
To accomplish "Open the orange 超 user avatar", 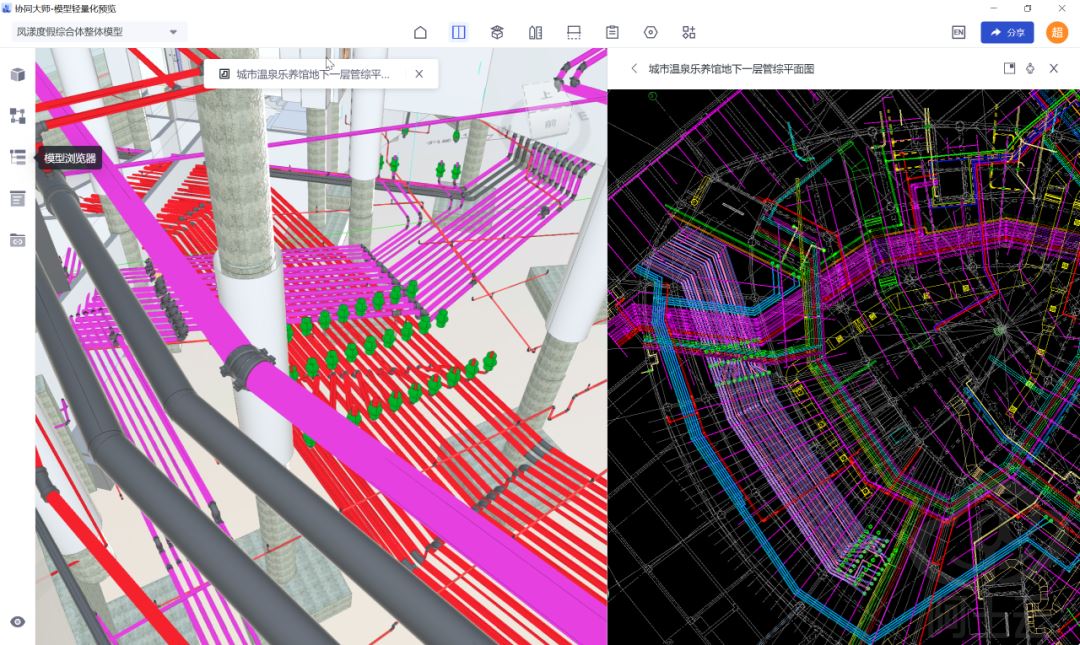I will click(1057, 32).
